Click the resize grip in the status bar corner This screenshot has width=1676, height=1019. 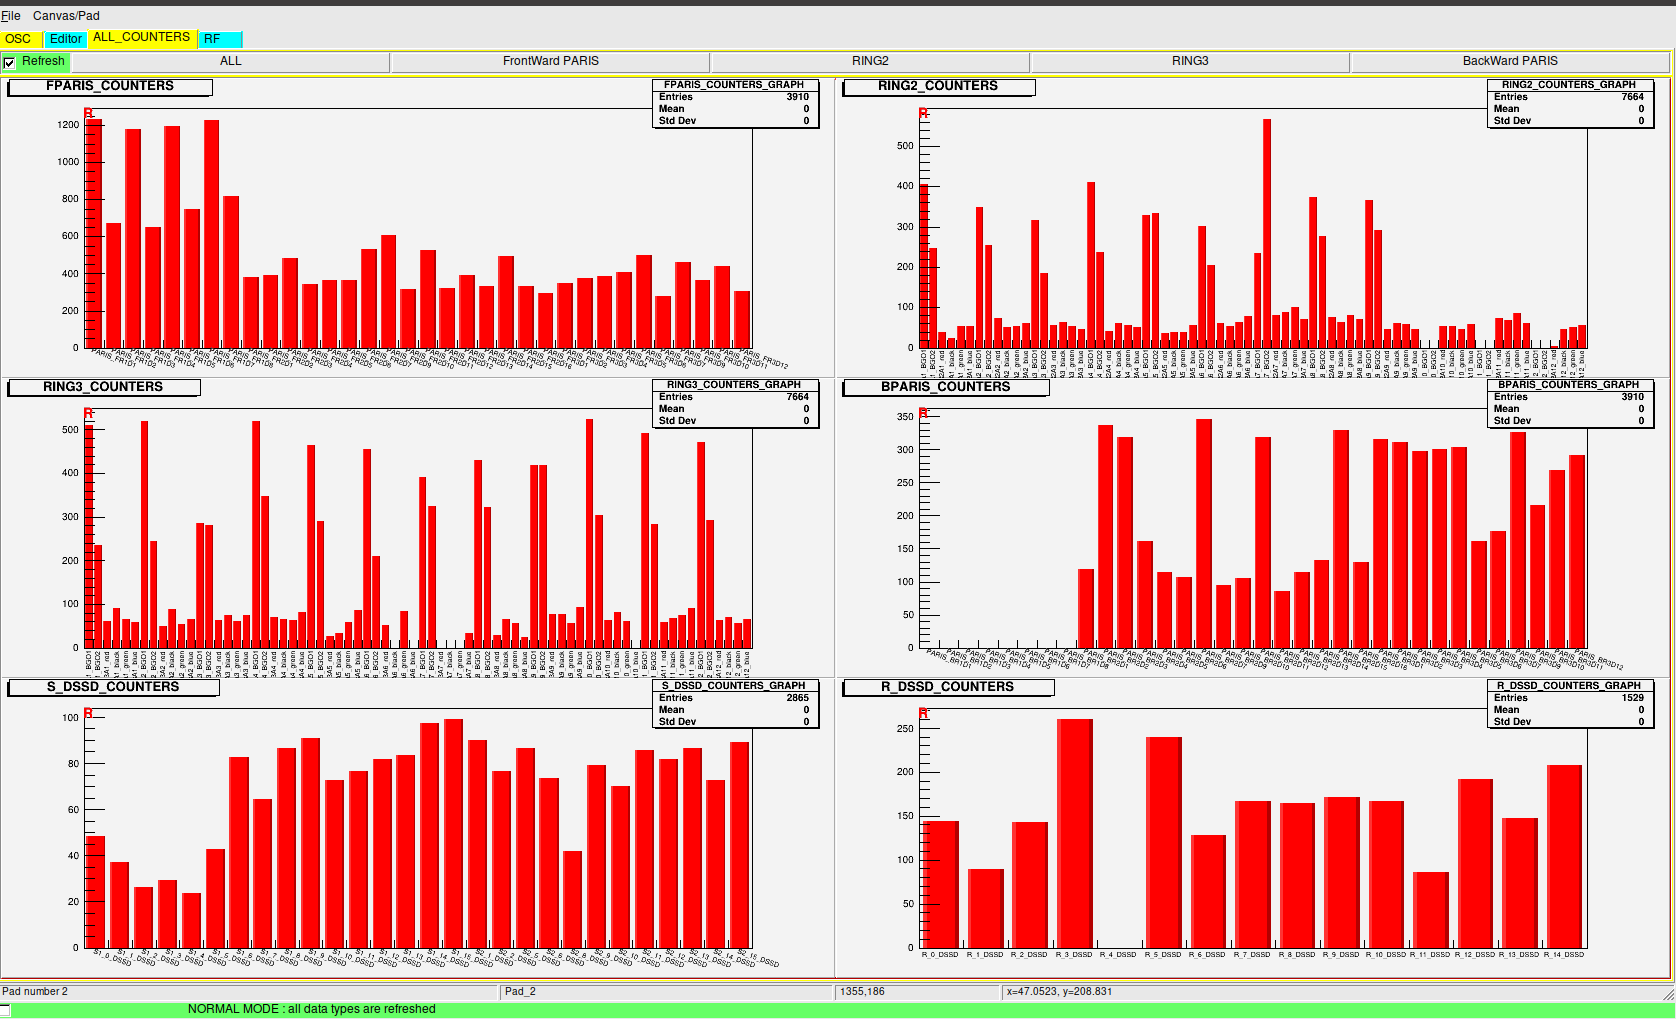point(1667,993)
